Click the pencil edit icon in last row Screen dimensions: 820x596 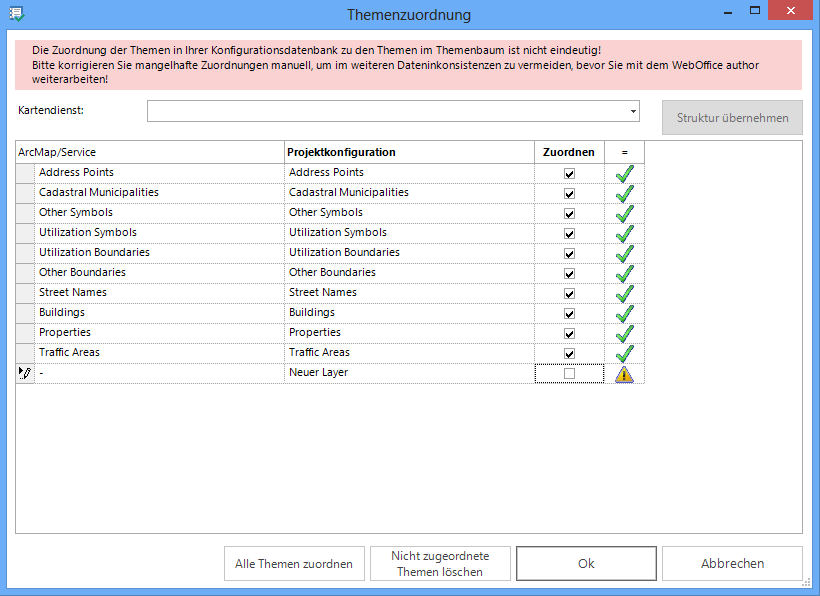(25, 373)
